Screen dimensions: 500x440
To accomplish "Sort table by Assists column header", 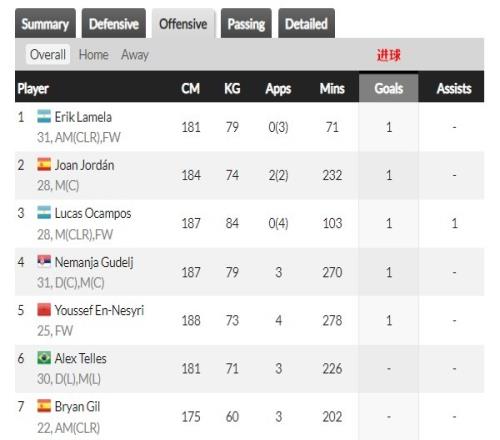I will point(454,88).
